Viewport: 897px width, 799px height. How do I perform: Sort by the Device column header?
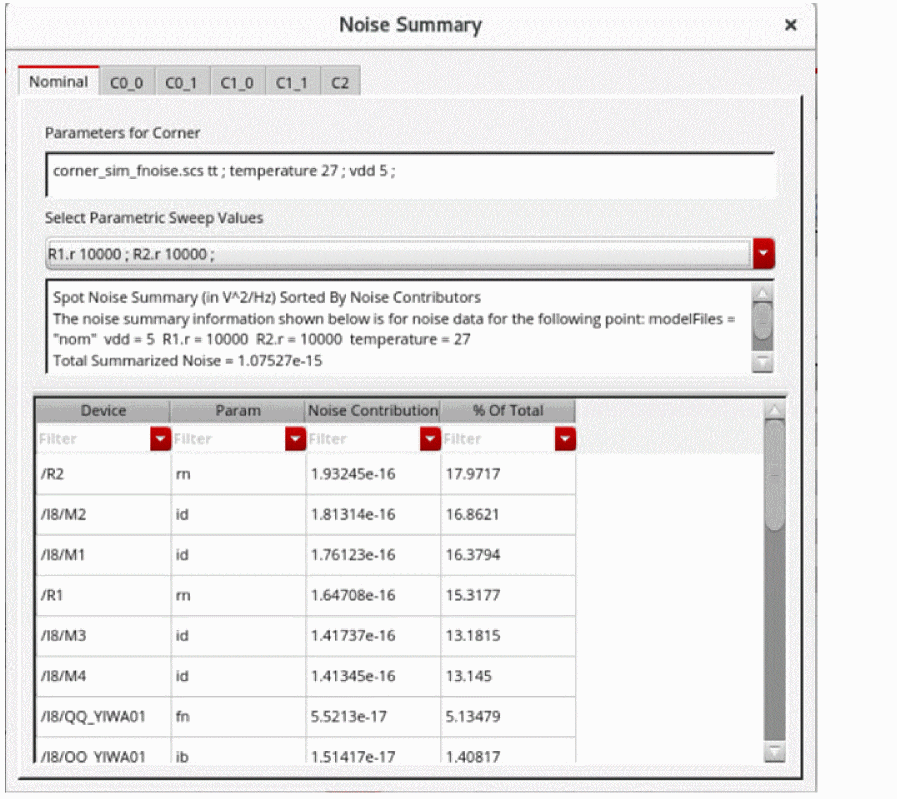(103, 411)
